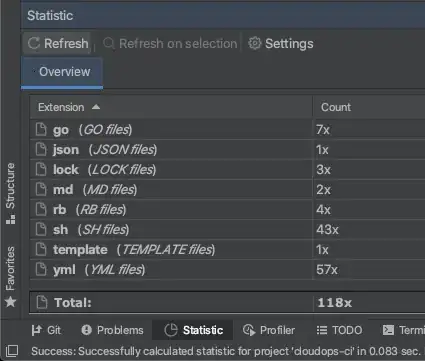Image resolution: width=425 pixels, height=361 pixels.
Task: Open the Problems tool window
Action: pos(112,330)
